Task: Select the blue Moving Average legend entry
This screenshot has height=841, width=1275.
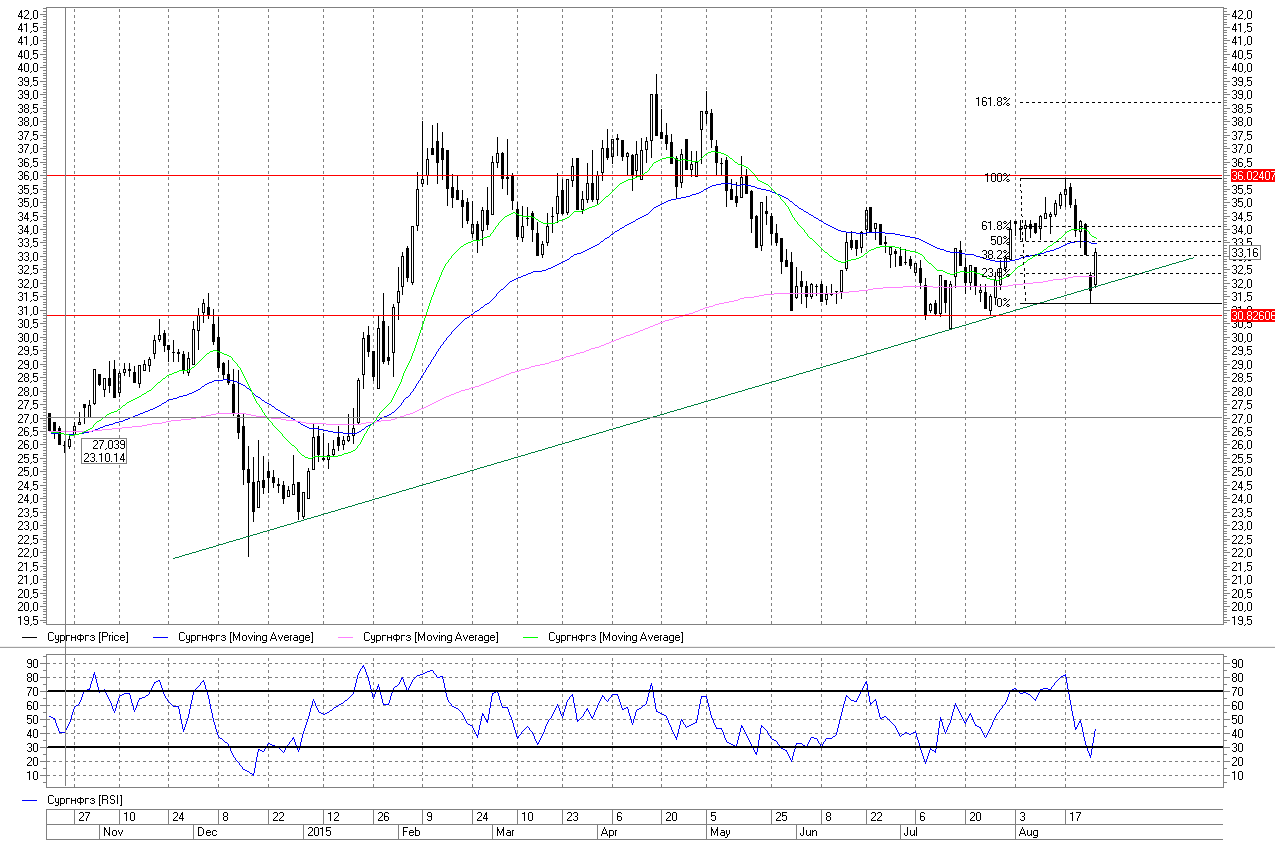Action: [245, 637]
